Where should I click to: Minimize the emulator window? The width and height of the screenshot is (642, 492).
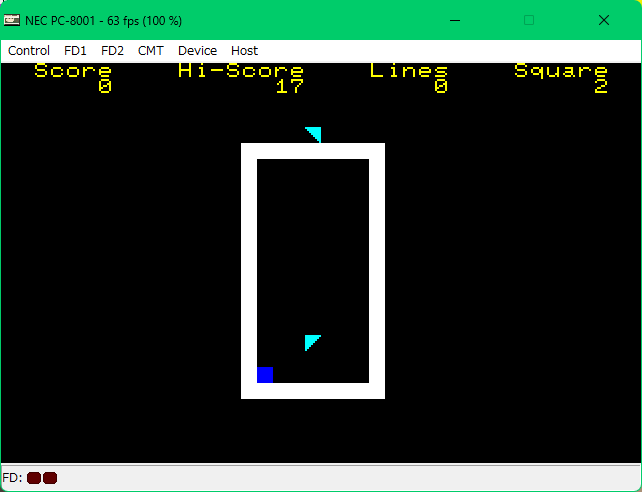[x=455, y=20]
